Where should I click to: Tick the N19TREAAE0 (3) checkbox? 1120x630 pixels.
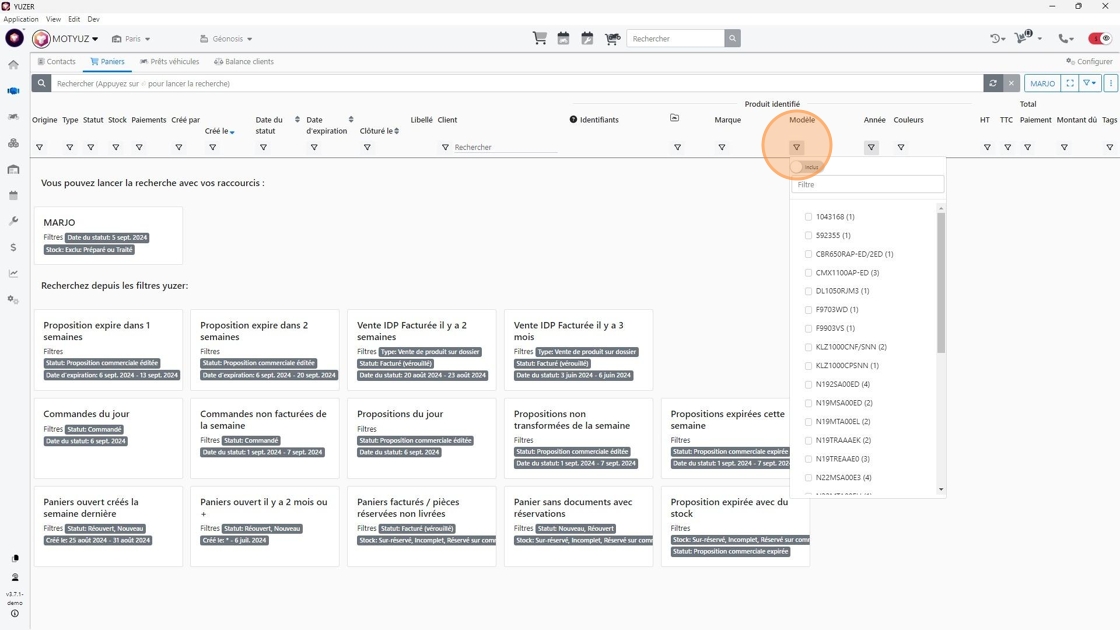pyautogui.click(x=809, y=459)
